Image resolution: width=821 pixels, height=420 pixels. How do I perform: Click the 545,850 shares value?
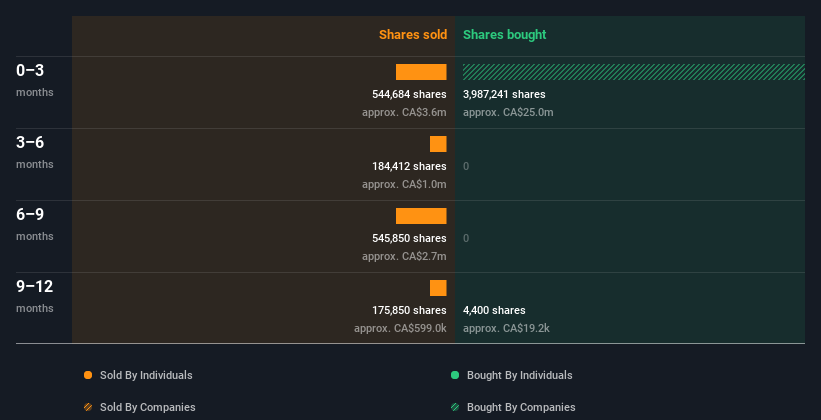click(409, 238)
